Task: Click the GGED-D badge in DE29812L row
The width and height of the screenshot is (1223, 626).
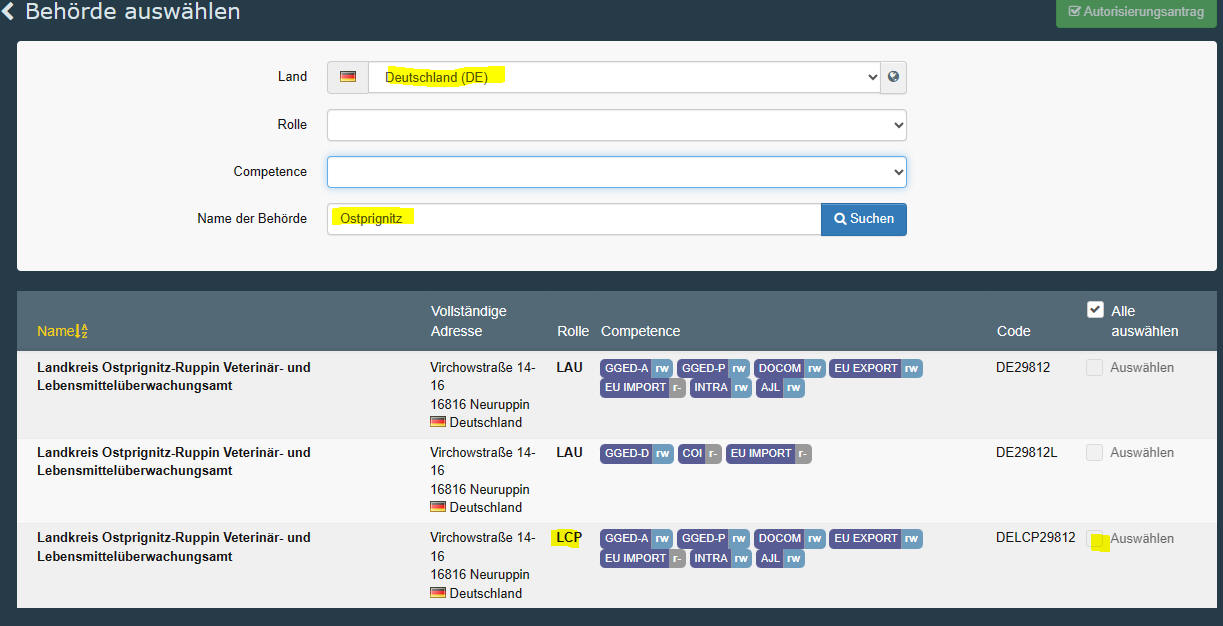Action: point(637,454)
